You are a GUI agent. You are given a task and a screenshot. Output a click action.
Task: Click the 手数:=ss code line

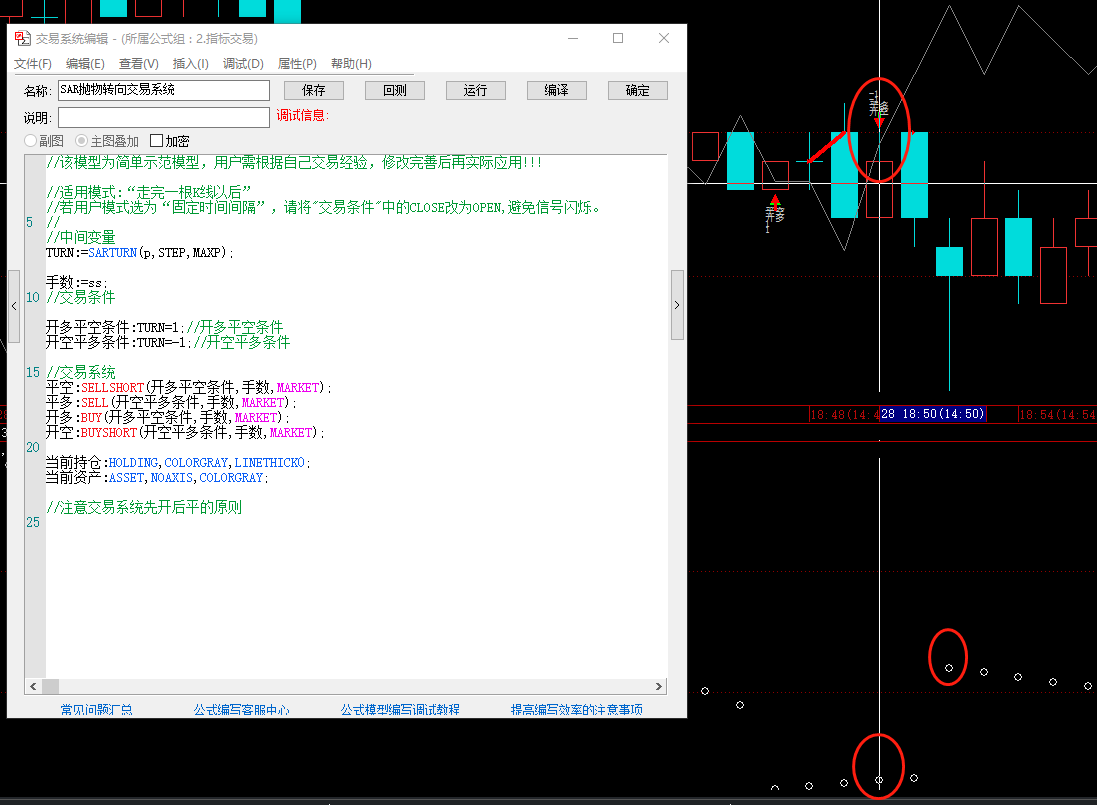pyautogui.click(x=76, y=283)
